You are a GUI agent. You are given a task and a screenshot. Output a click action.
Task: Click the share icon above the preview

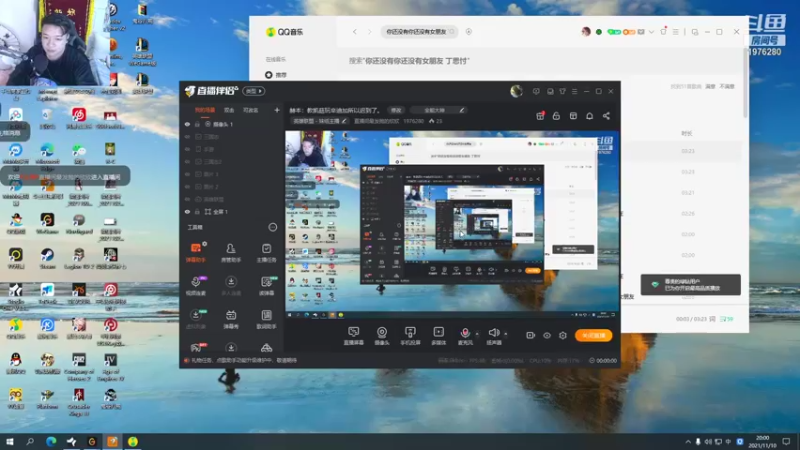pos(606,116)
